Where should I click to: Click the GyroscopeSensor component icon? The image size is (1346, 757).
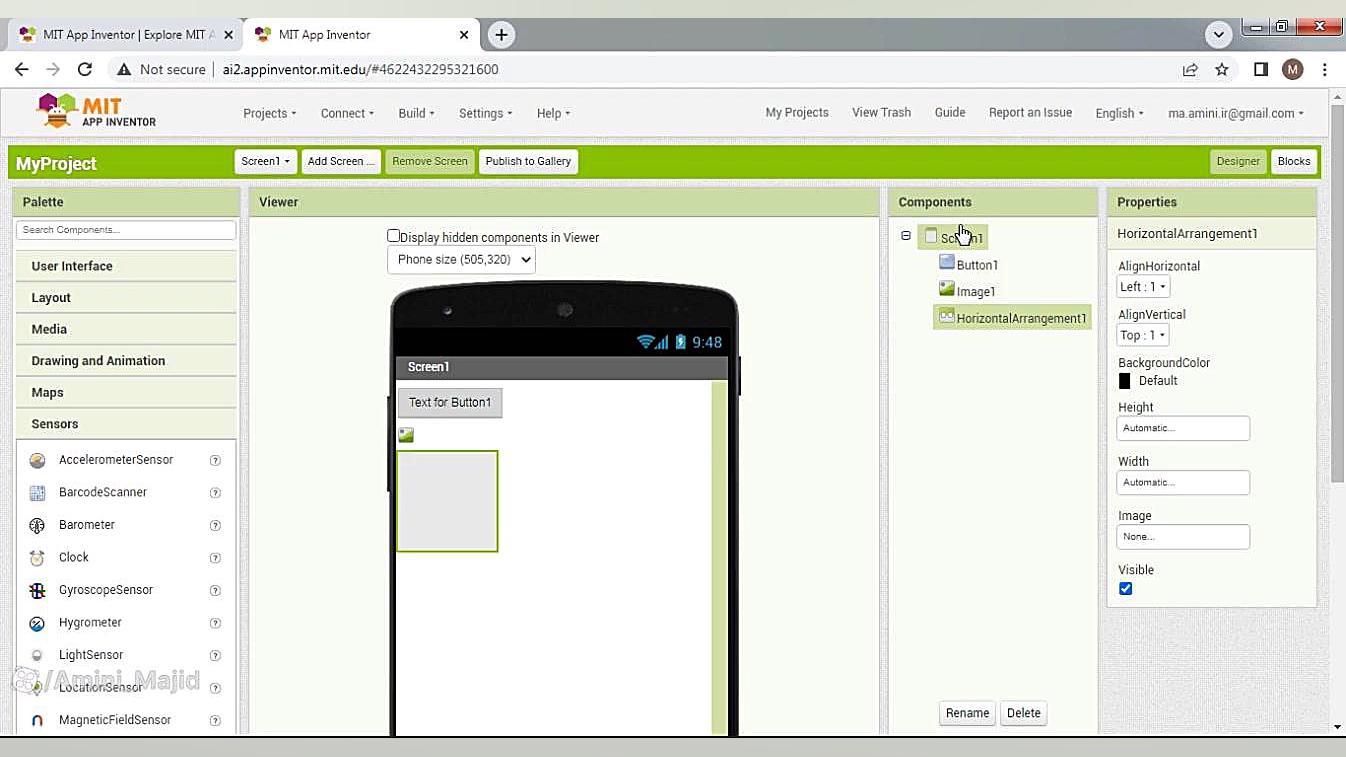(37, 590)
